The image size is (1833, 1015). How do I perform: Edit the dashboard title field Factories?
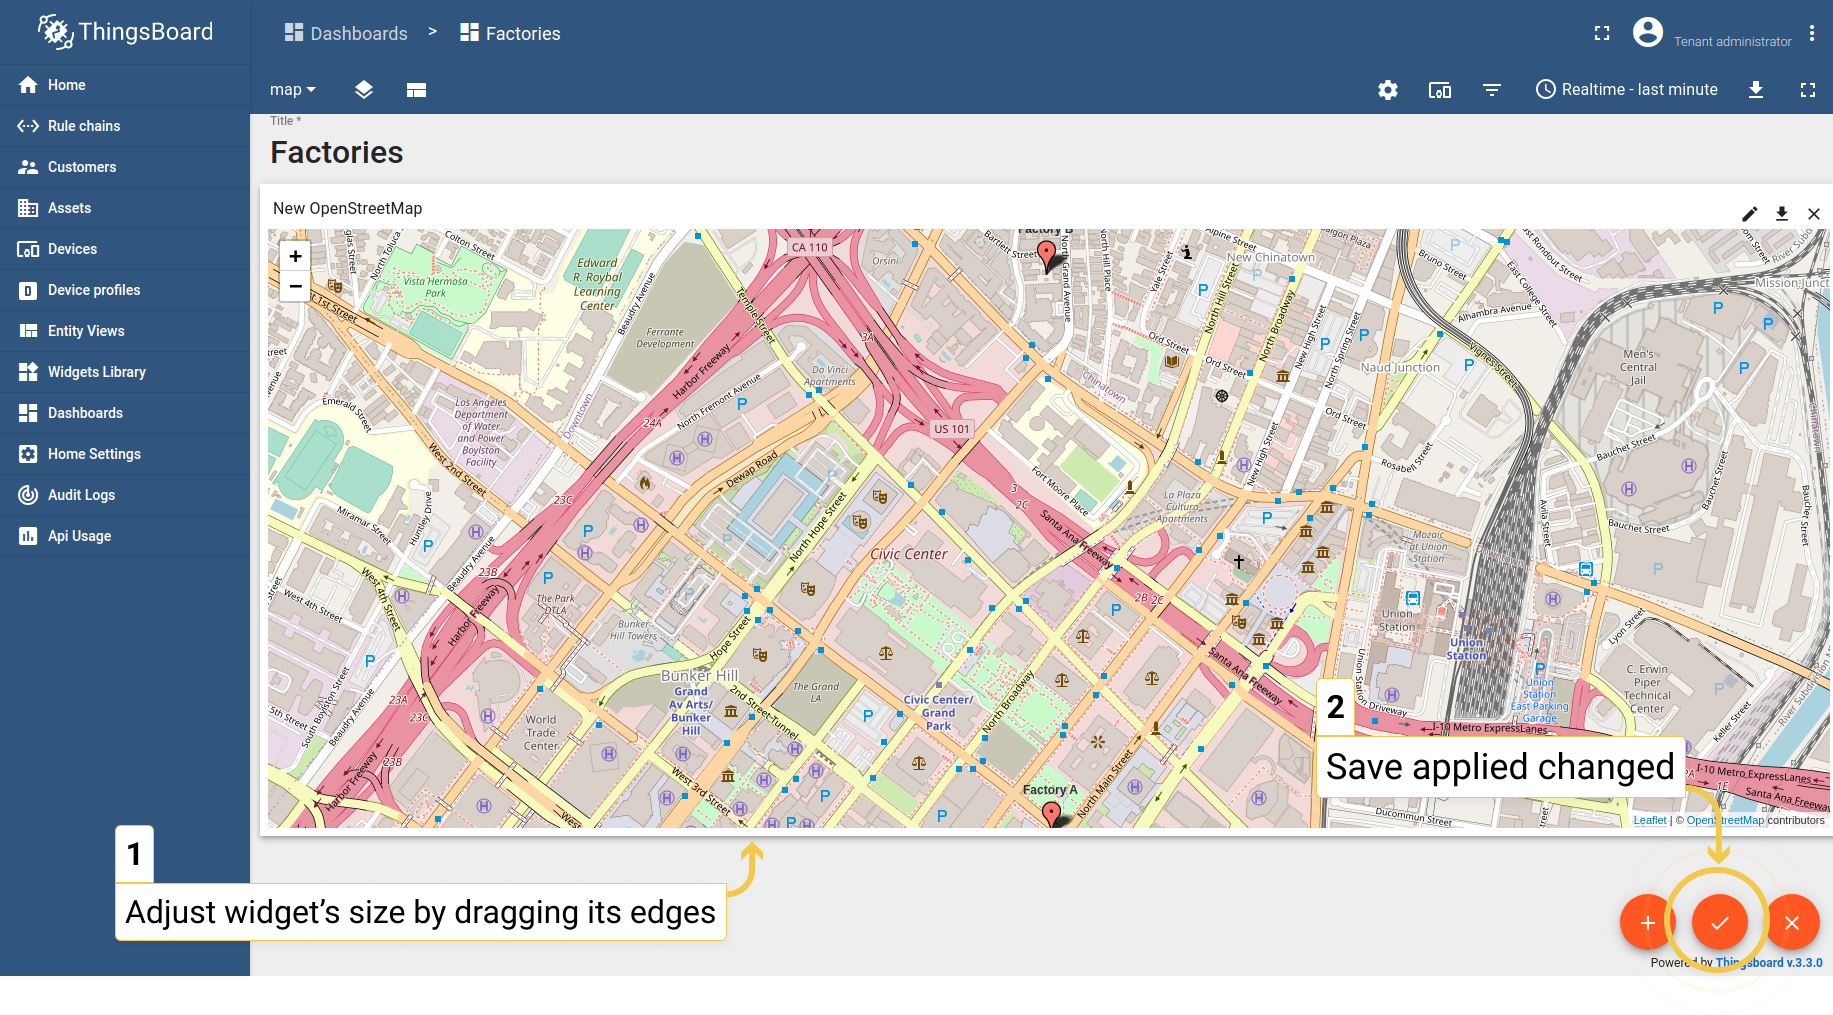pyautogui.click(x=337, y=153)
